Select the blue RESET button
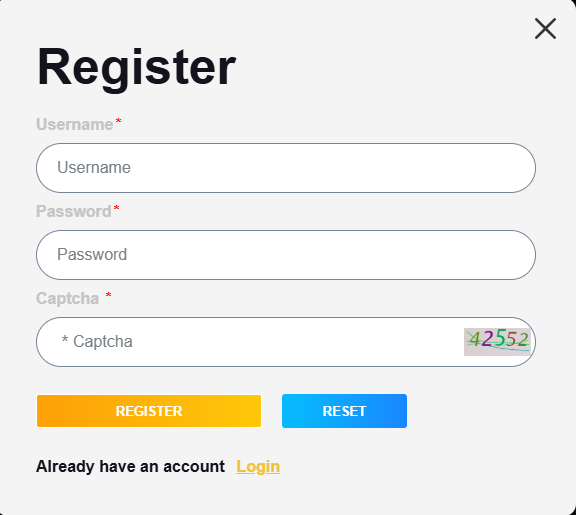 tap(344, 411)
